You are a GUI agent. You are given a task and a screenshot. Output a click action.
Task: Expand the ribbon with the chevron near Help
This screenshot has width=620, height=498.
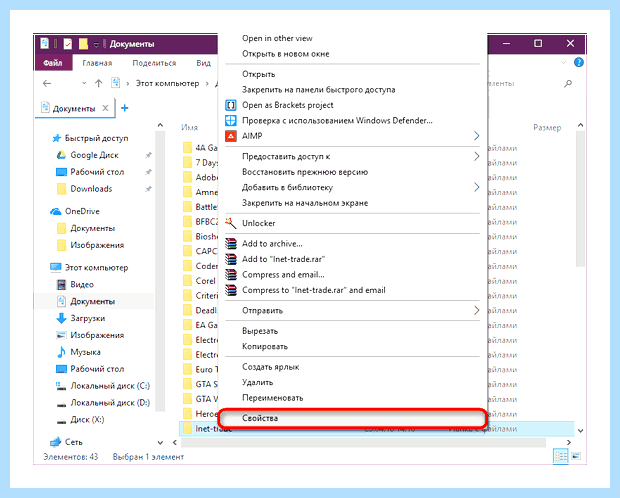click(x=563, y=62)
